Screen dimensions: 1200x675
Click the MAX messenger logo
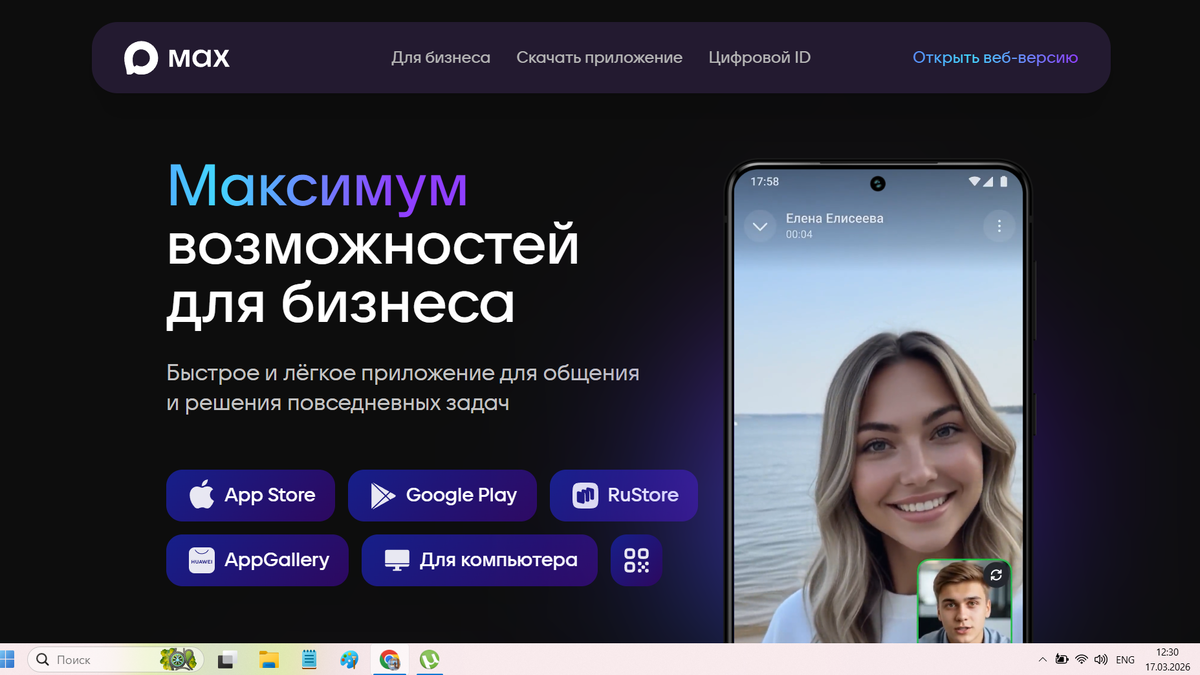click(x=176, y=57)
